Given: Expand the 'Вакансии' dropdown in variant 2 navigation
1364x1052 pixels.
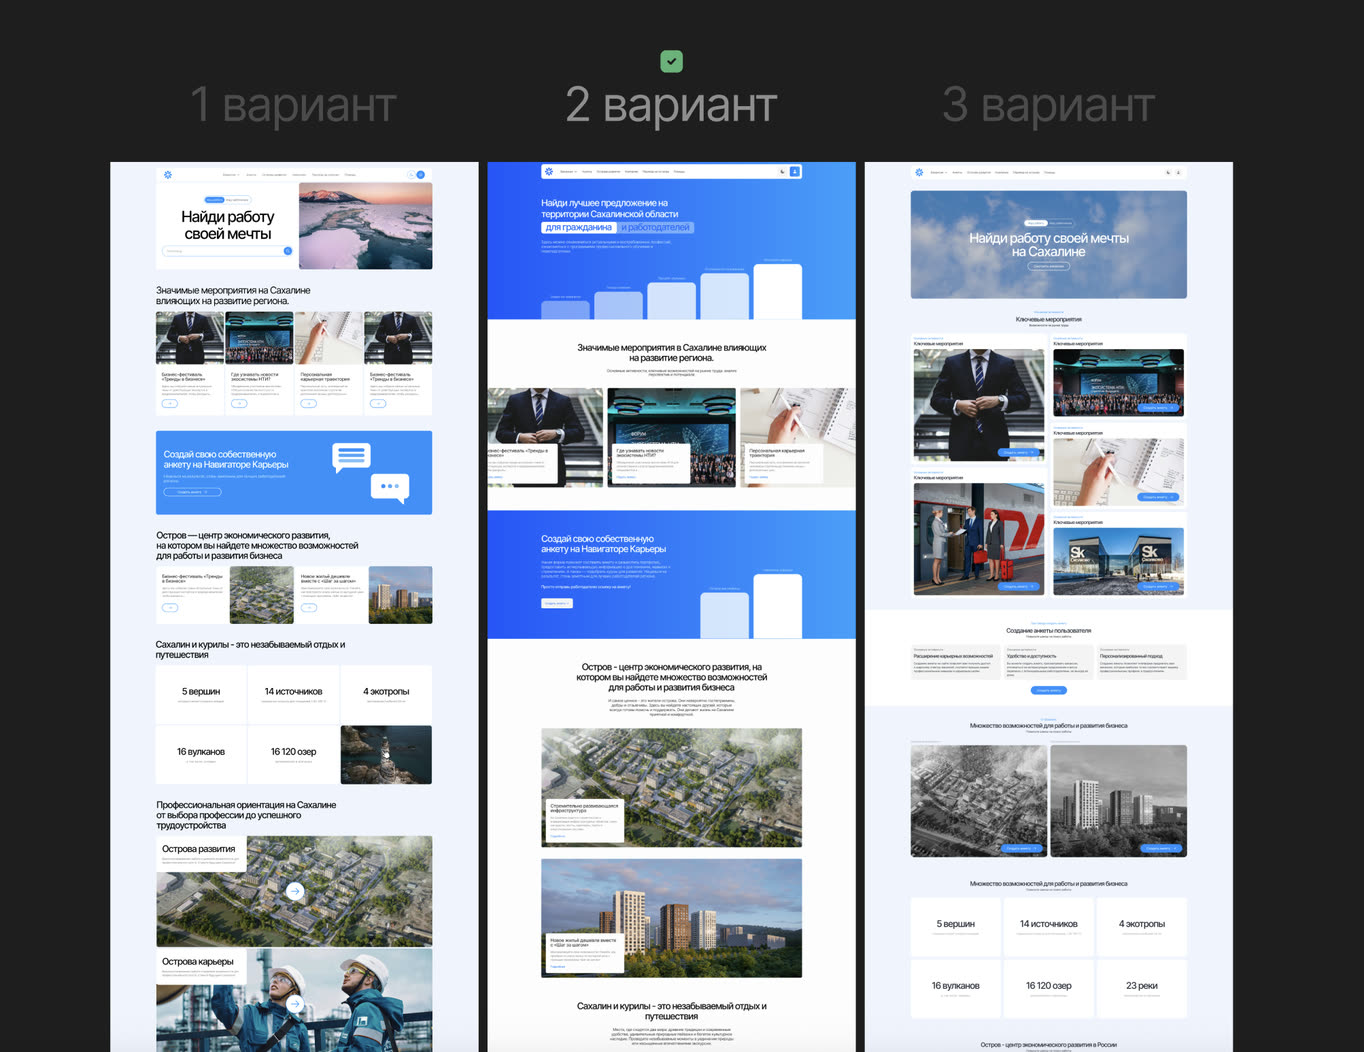Looking at the screenshot, I should pyautogui.click(x=568, y=171).
